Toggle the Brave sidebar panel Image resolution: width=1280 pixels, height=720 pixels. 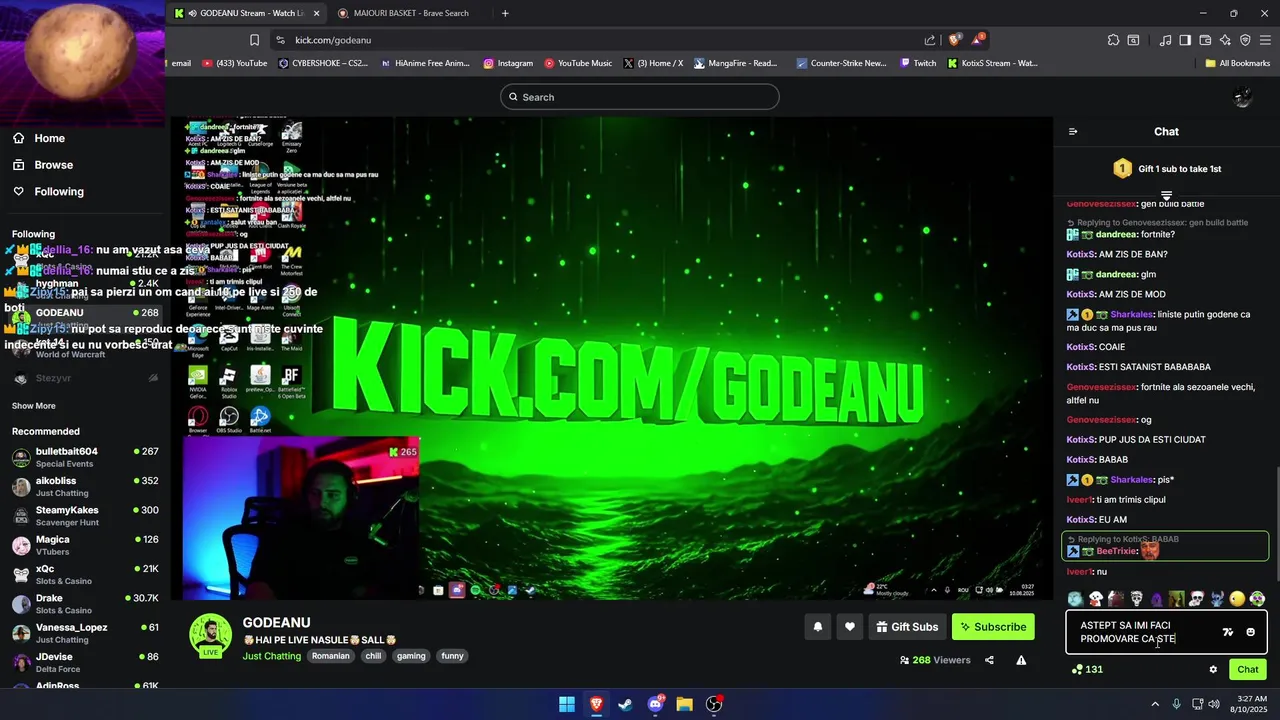(x=1185, y=40)
